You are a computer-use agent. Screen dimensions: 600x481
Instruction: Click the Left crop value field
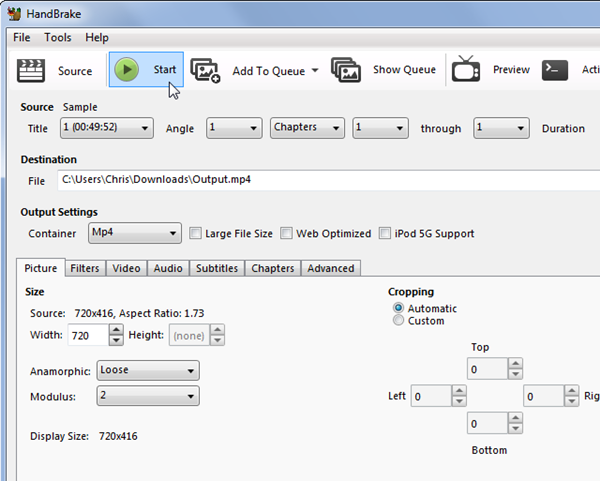(431, 396)
